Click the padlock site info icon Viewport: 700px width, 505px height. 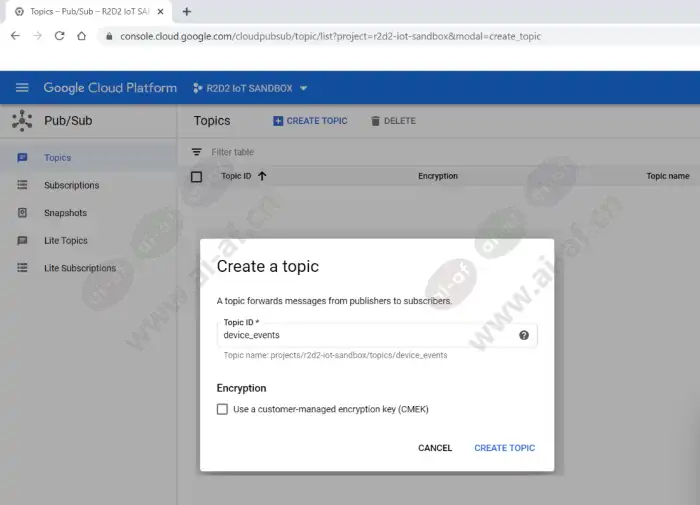click(x=109, y=36)
